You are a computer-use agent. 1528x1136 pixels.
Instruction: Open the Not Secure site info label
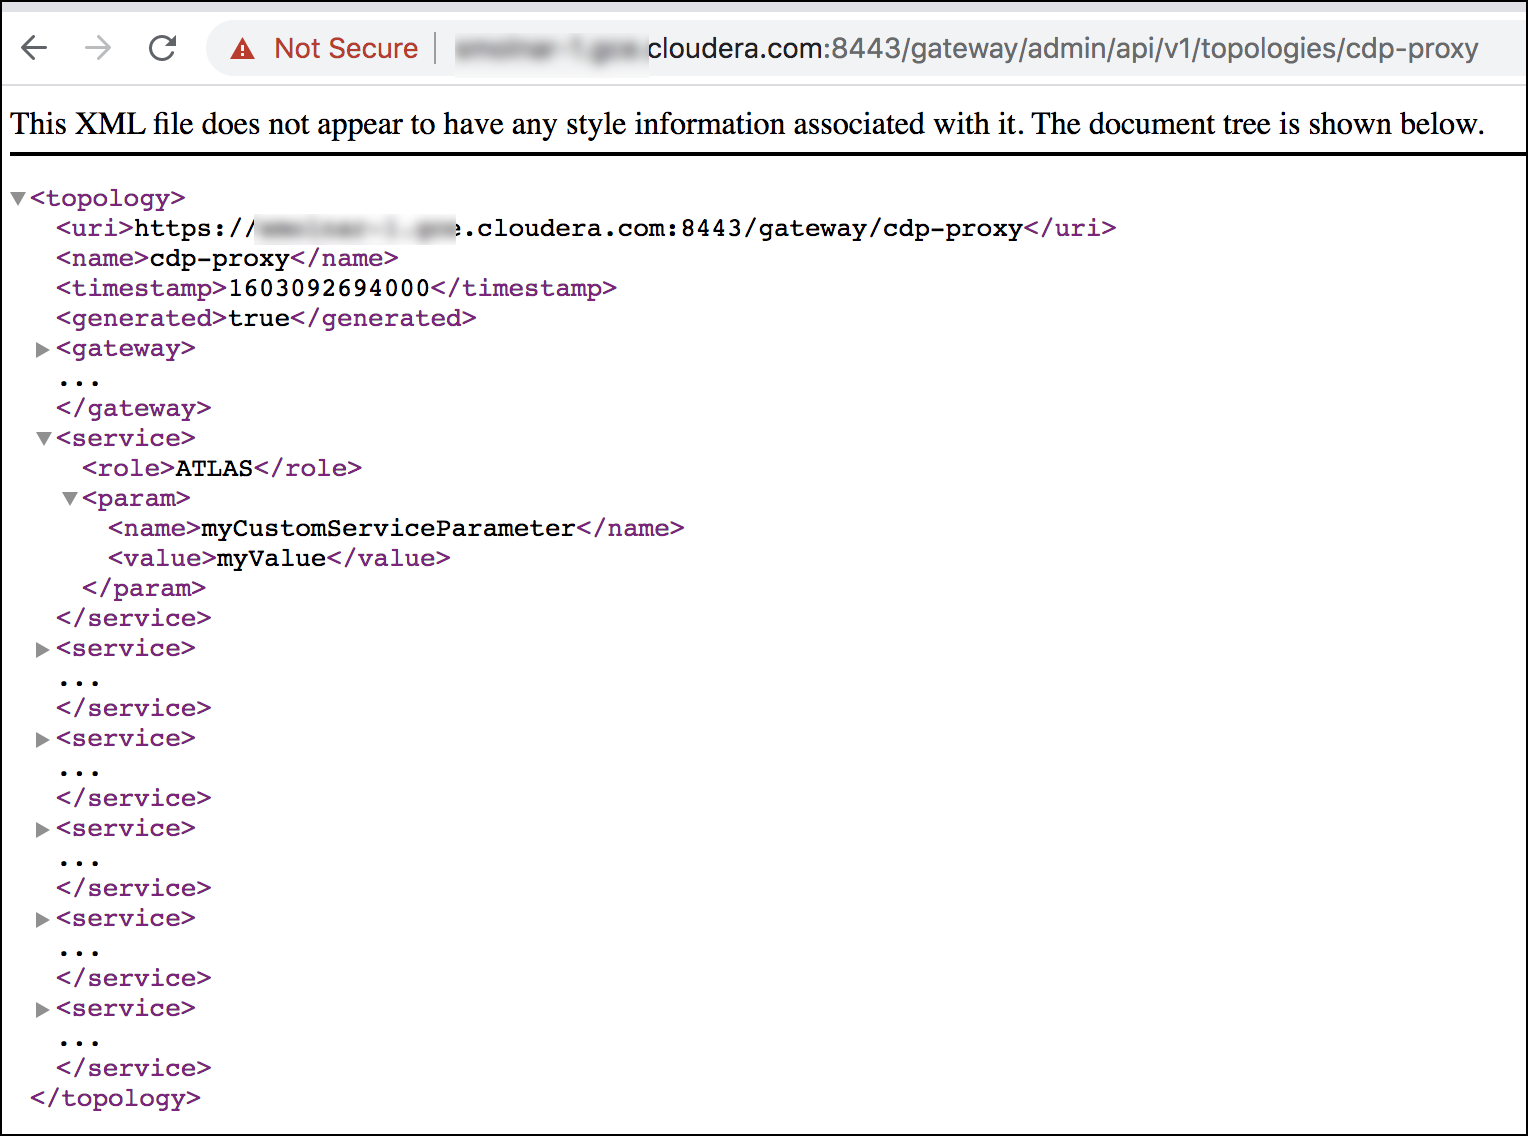click(345, 49)
